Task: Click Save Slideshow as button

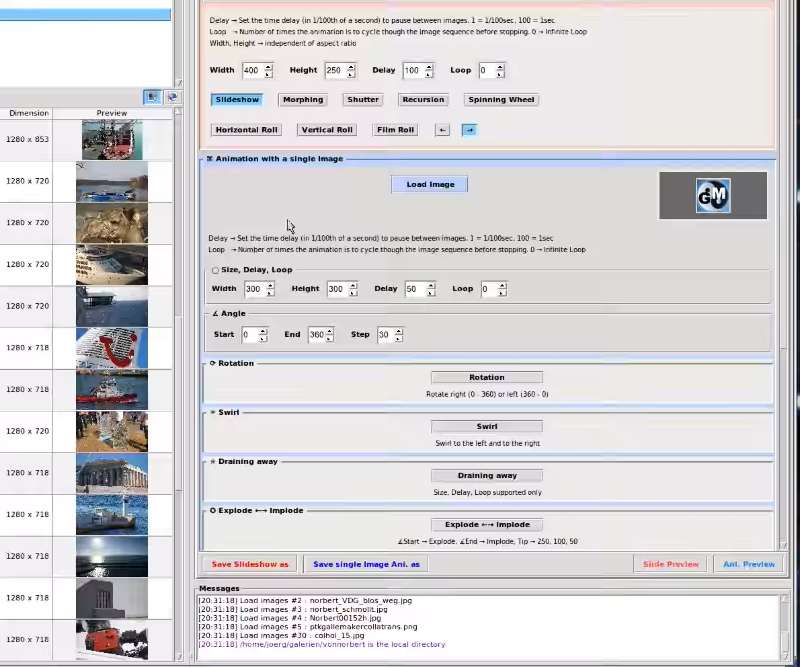Action: pos(250,564)
